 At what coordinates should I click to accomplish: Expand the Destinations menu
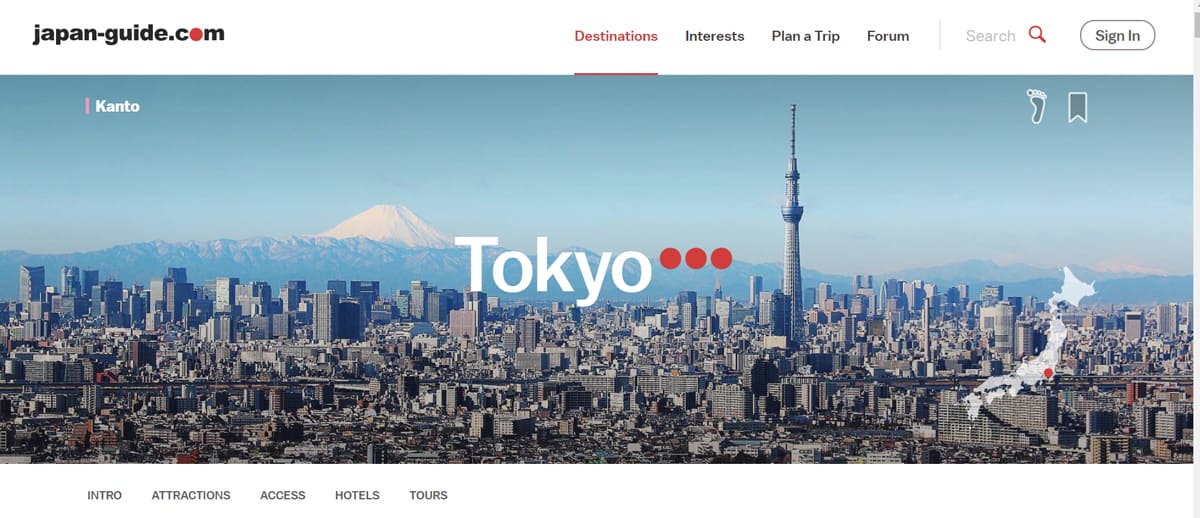coord(616,36)
